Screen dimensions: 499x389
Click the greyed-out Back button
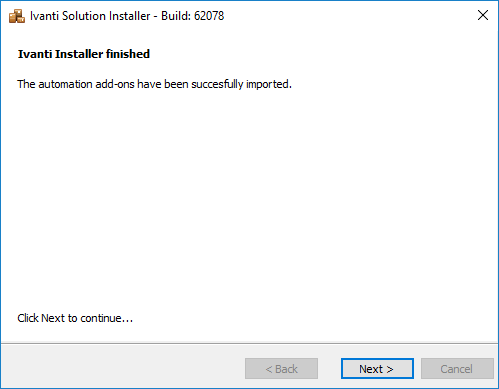click(281, 369)
